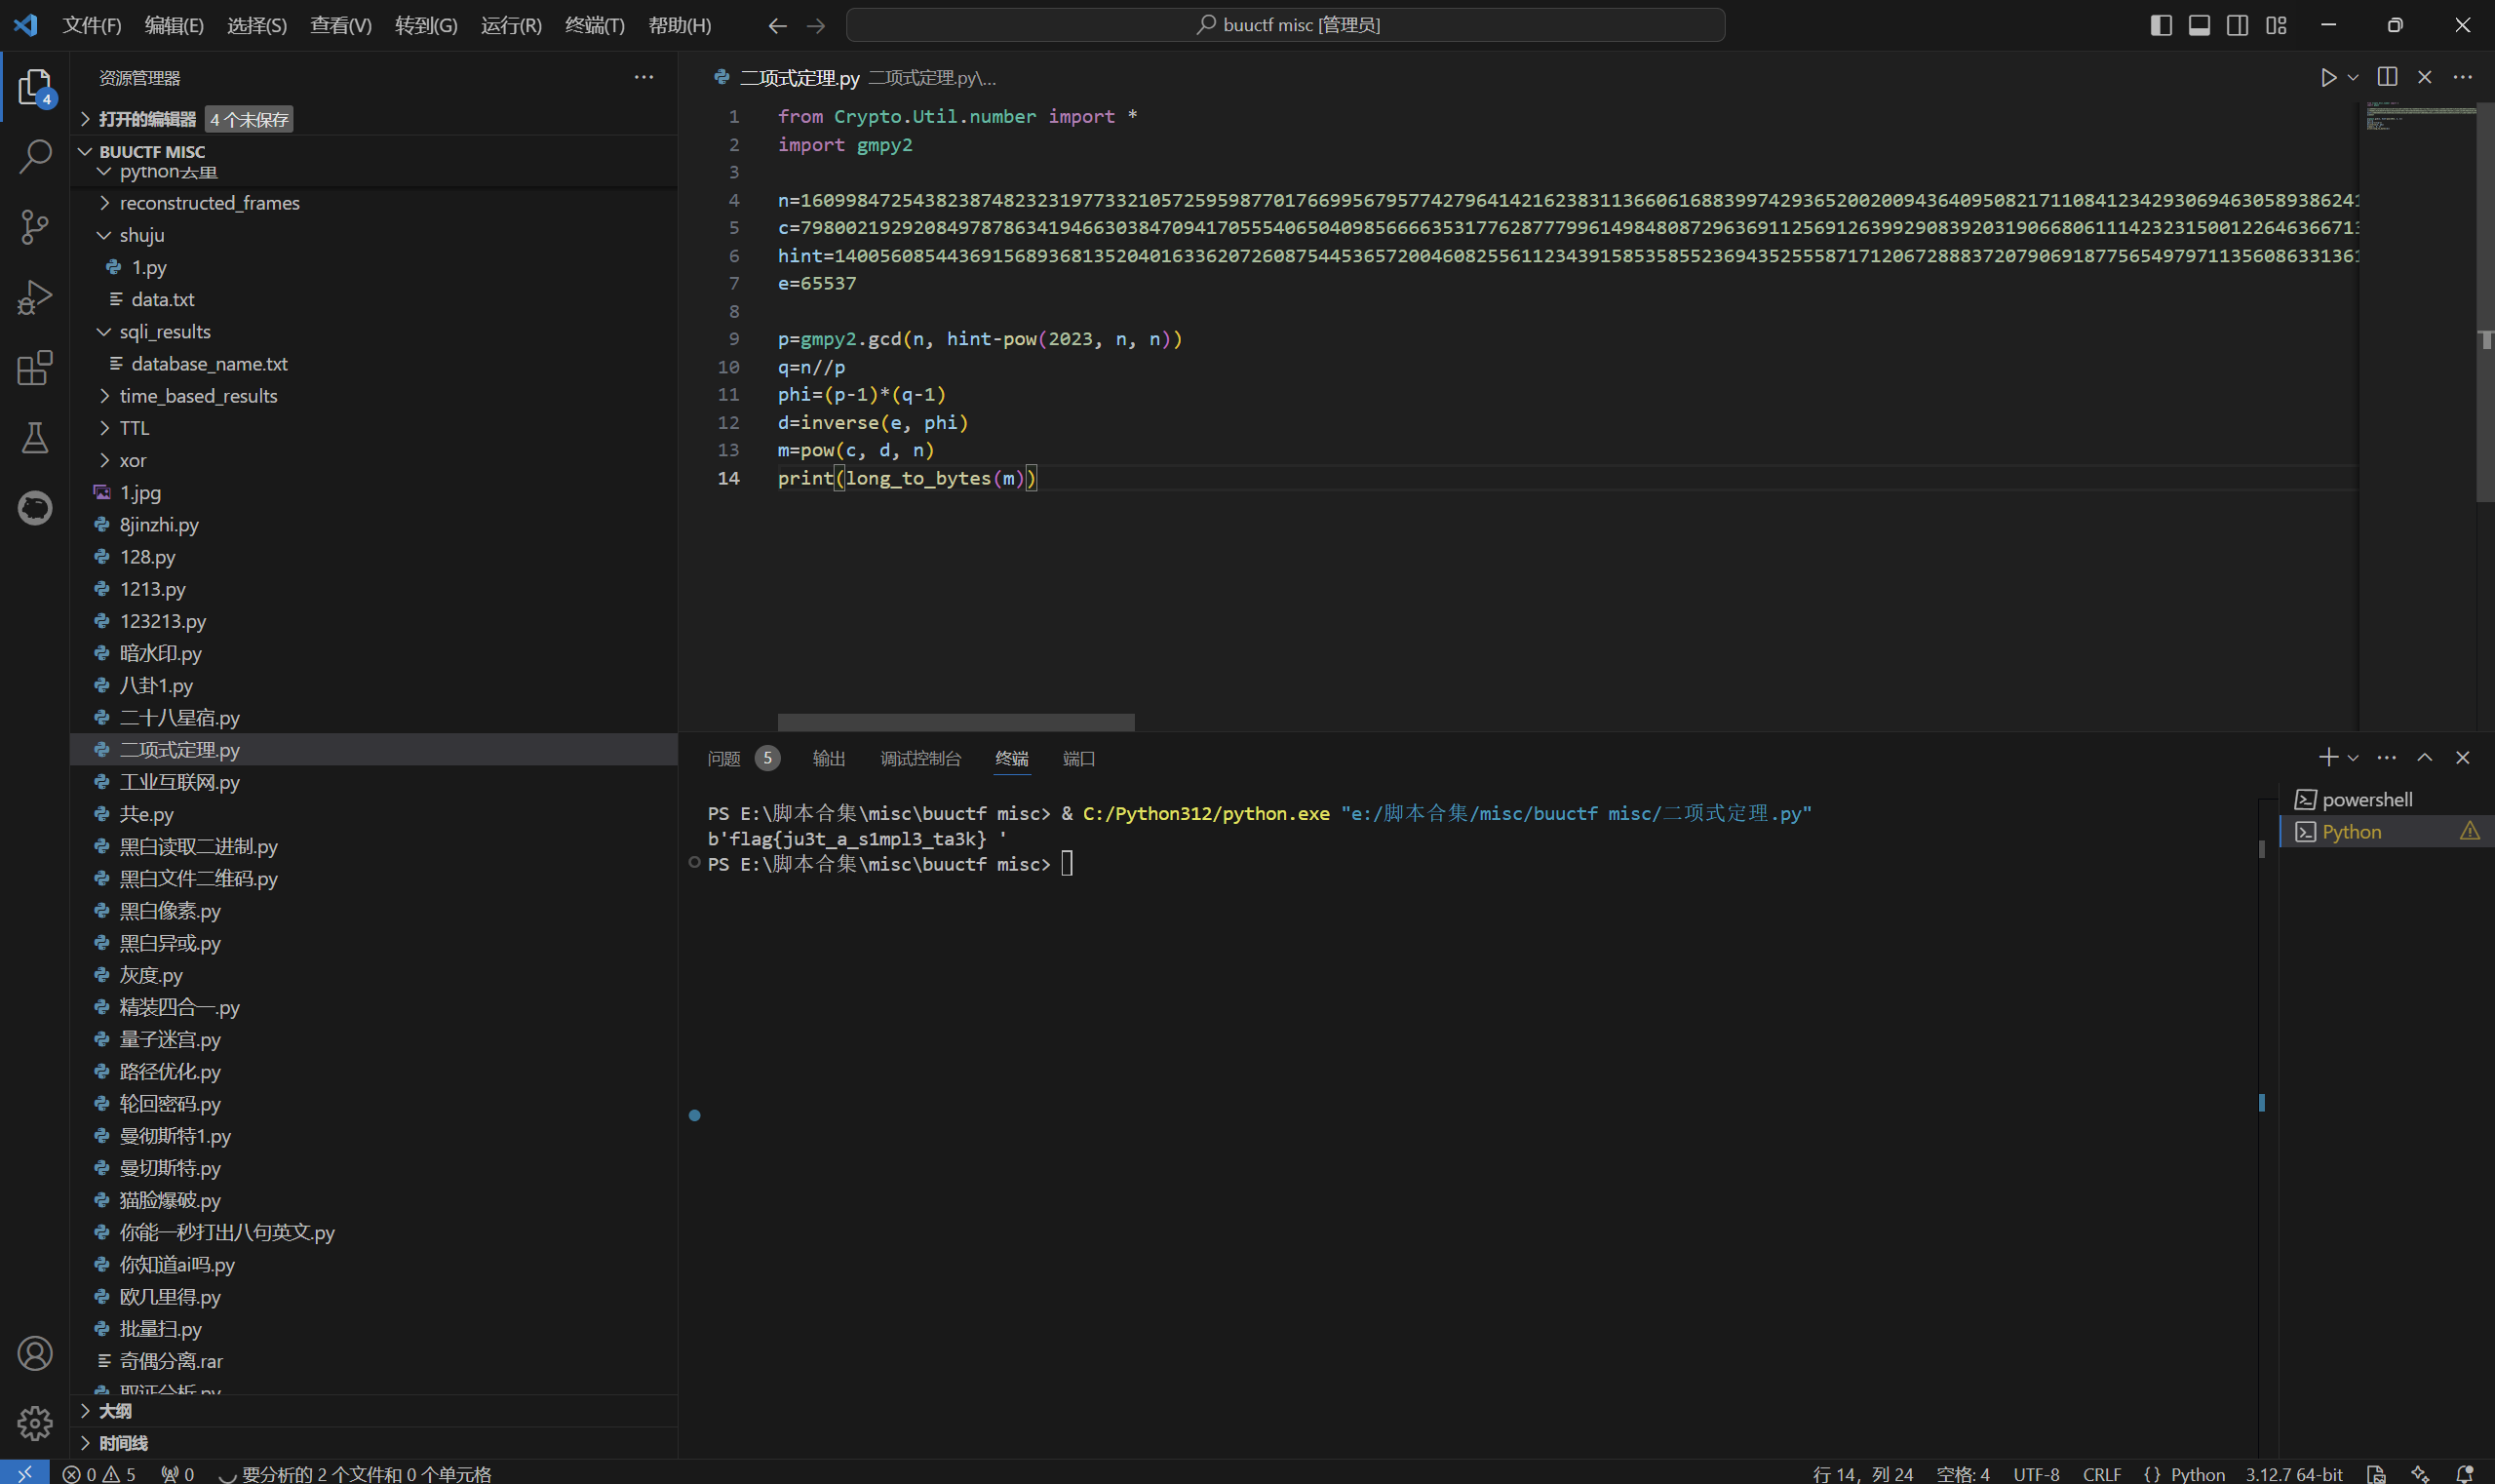The height and width of the screenshot is (1484, 2495).
Task: Toggle primary side bar layout icon
Action: [x=2161, y=25]
